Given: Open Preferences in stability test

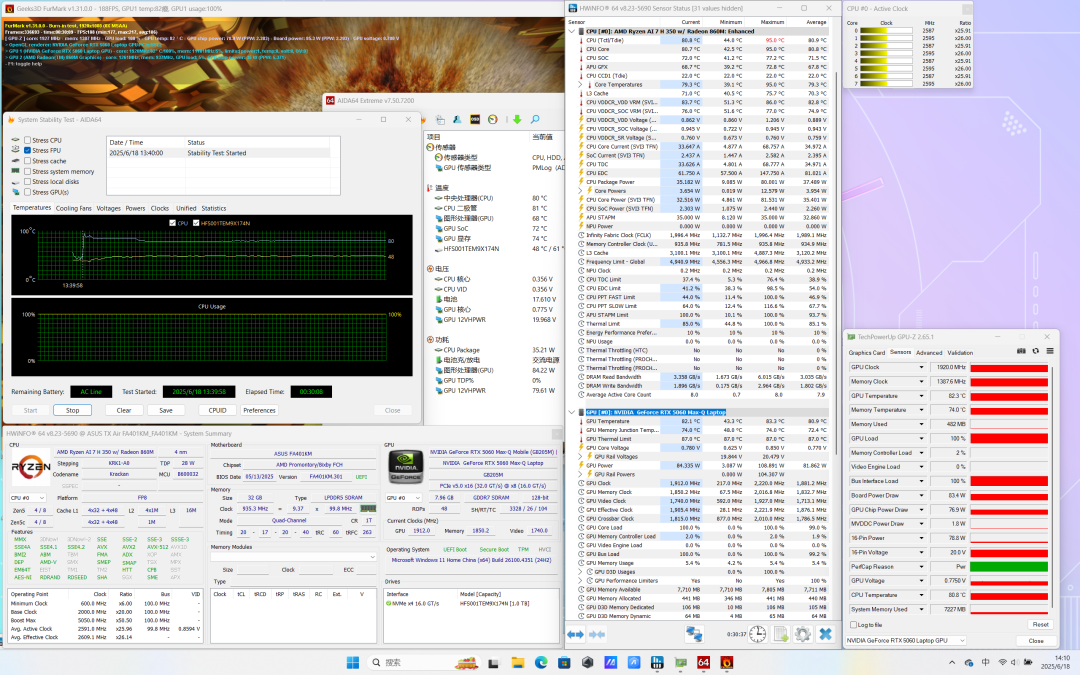Looking at the screenshot, I should point(260,410).
